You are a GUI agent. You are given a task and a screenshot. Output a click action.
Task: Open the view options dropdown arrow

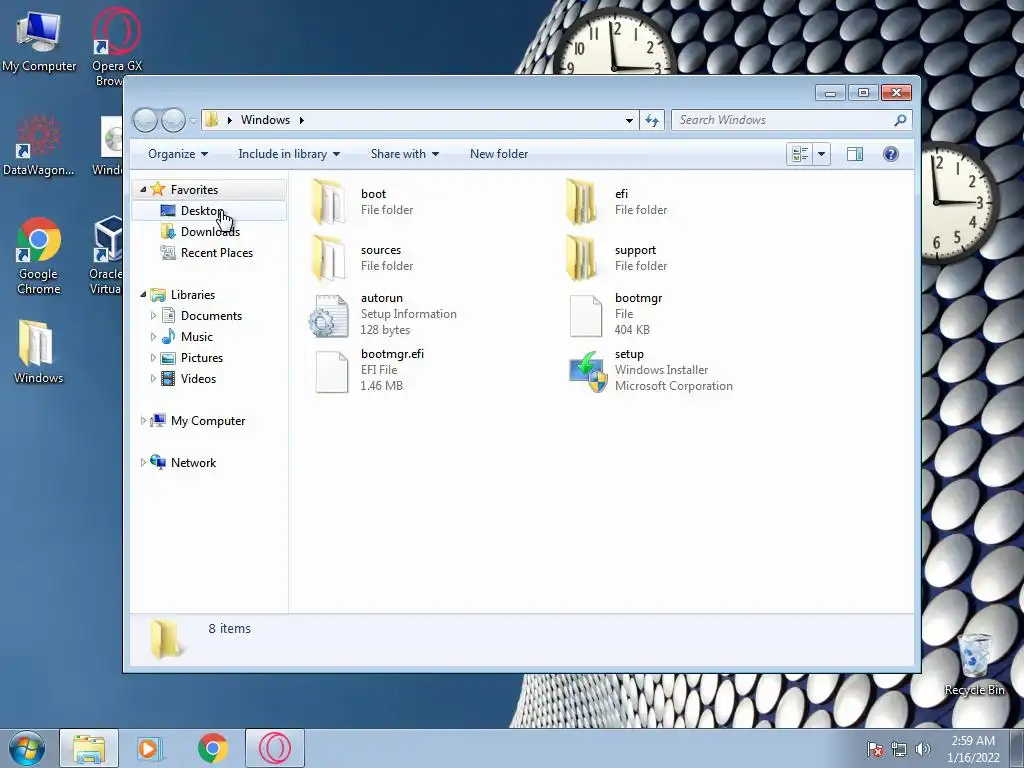(x=822, y=154)
